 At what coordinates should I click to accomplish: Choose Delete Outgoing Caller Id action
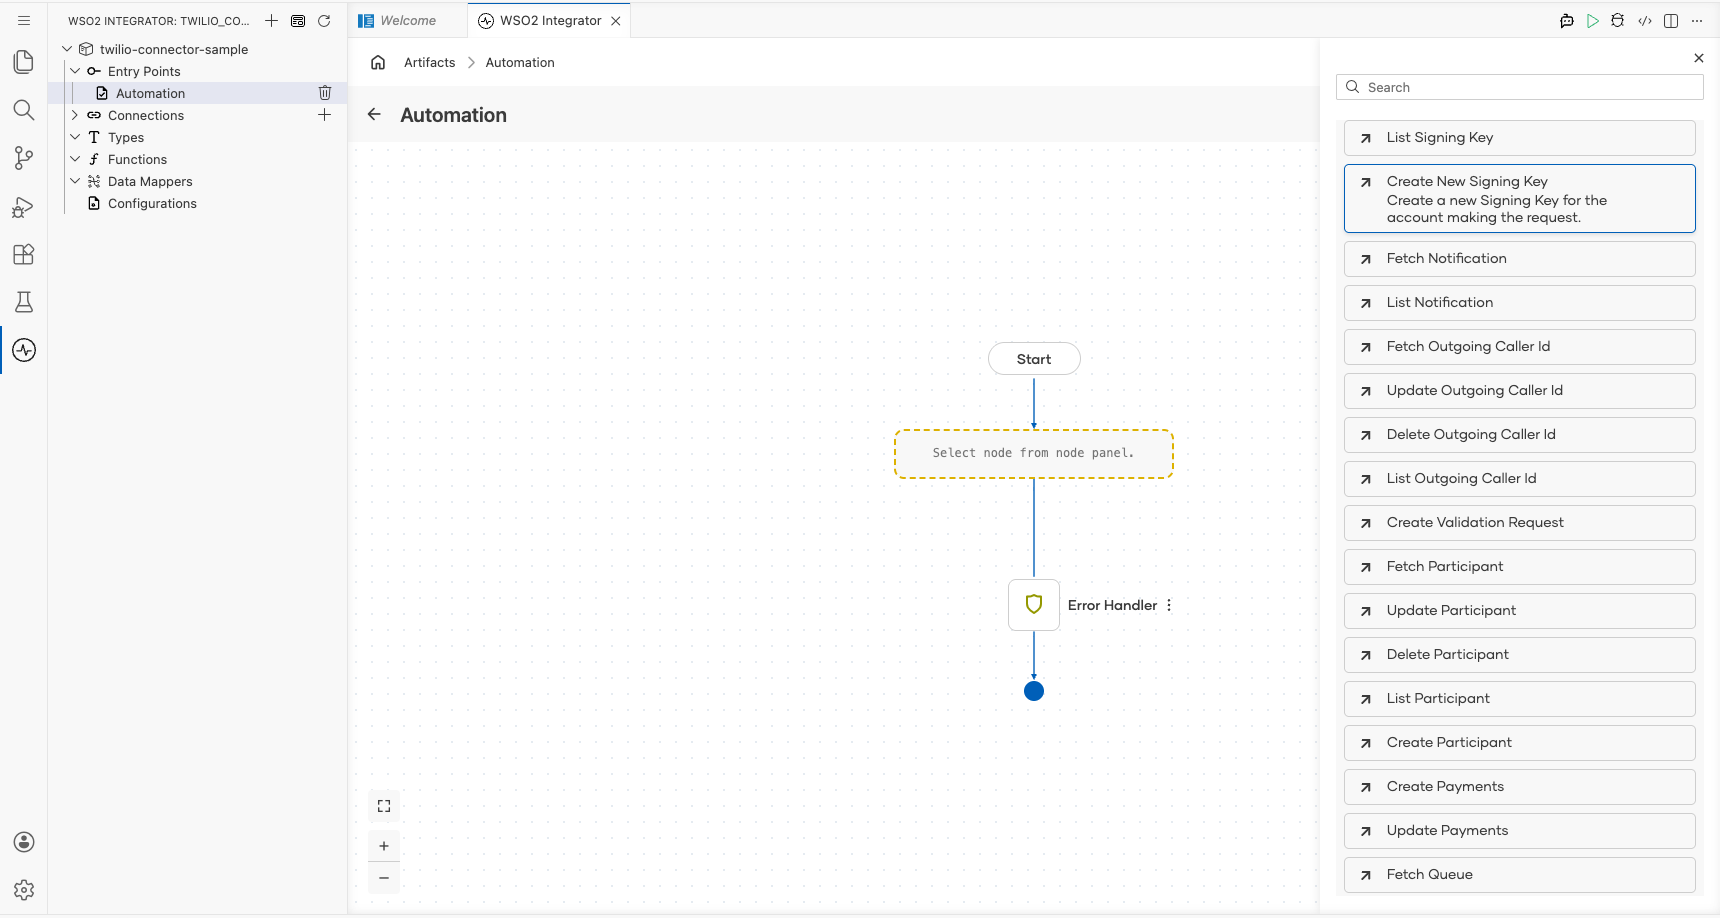1520,435
